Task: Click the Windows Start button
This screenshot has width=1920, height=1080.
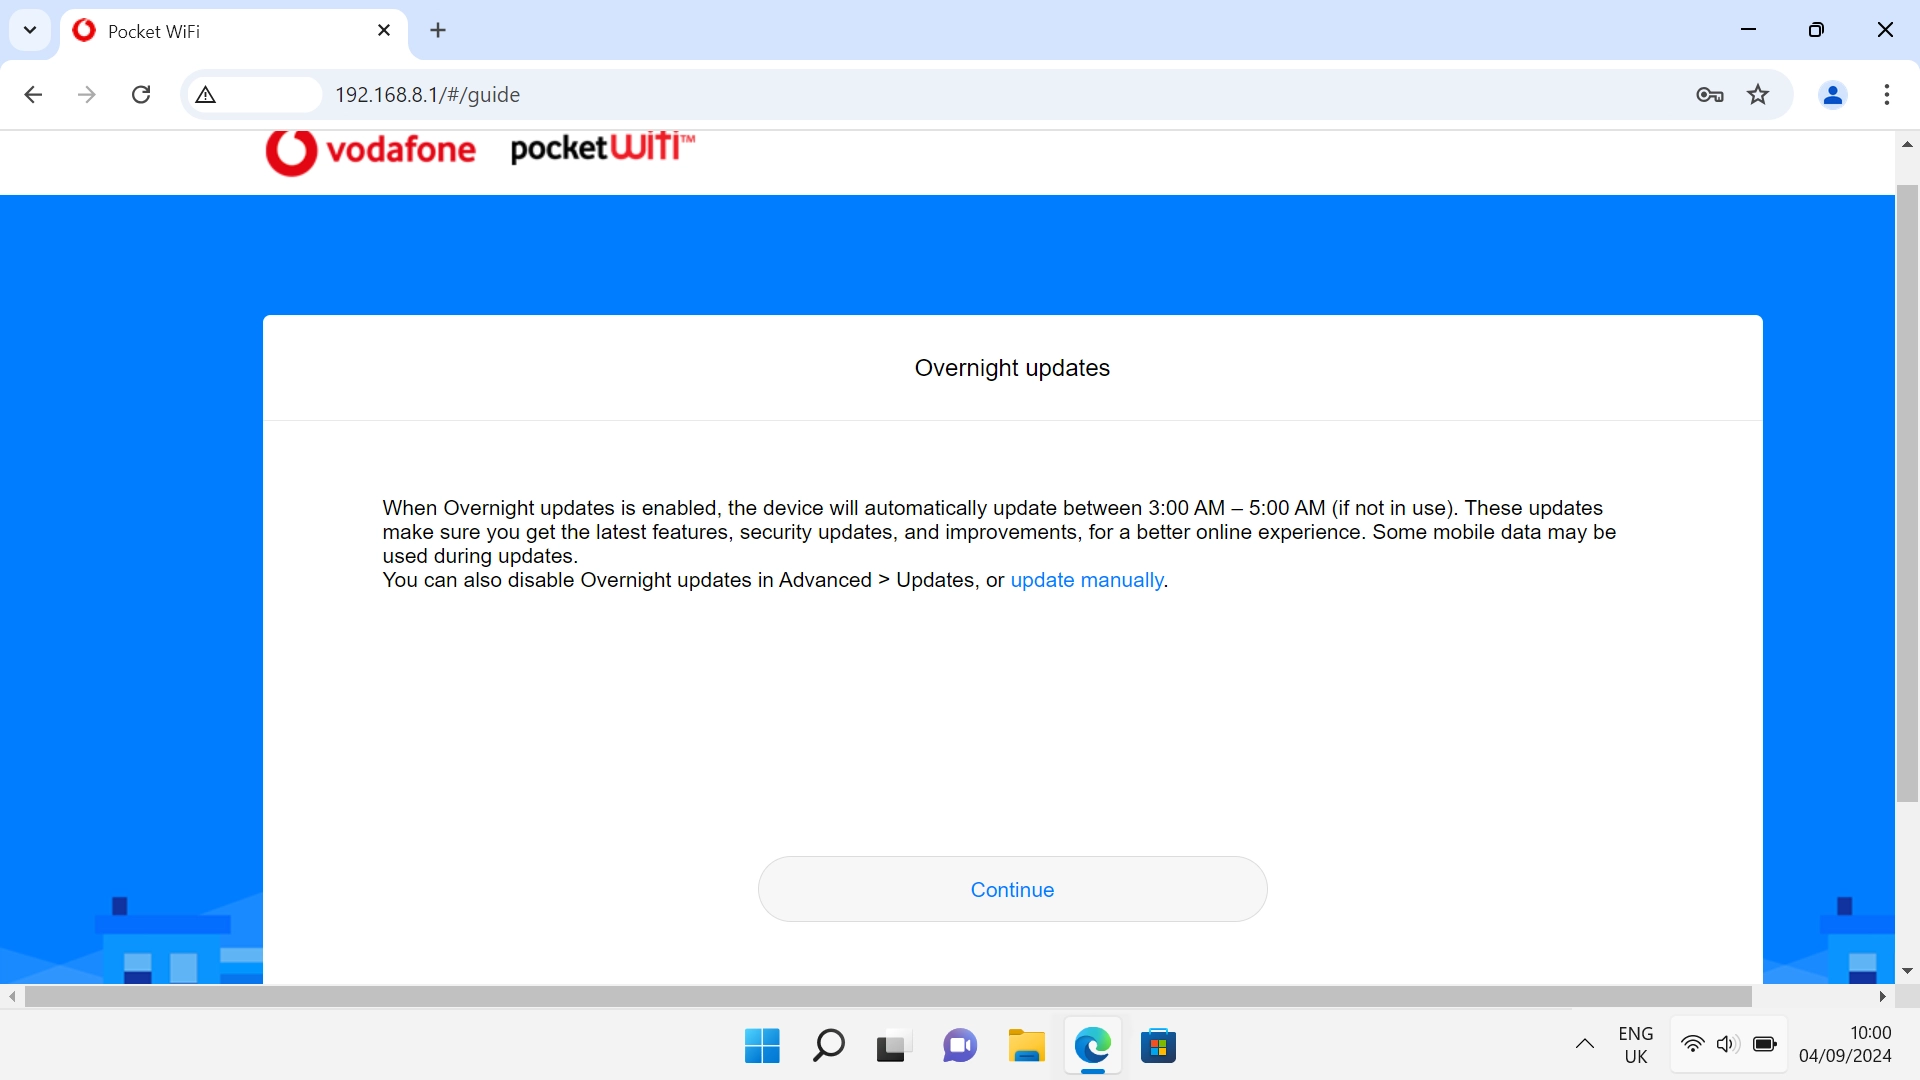Action: (761, 1046)
